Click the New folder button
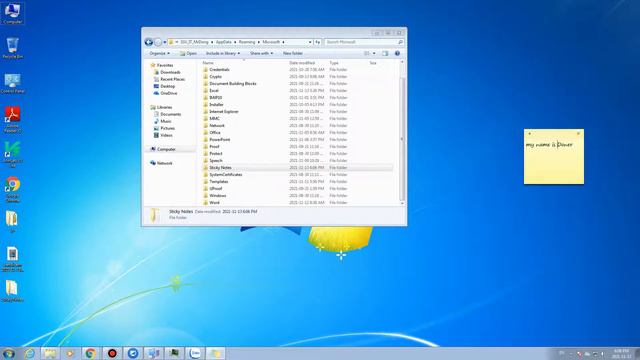Viewport: 640px width, 360px height. click(x=293, y=53)
